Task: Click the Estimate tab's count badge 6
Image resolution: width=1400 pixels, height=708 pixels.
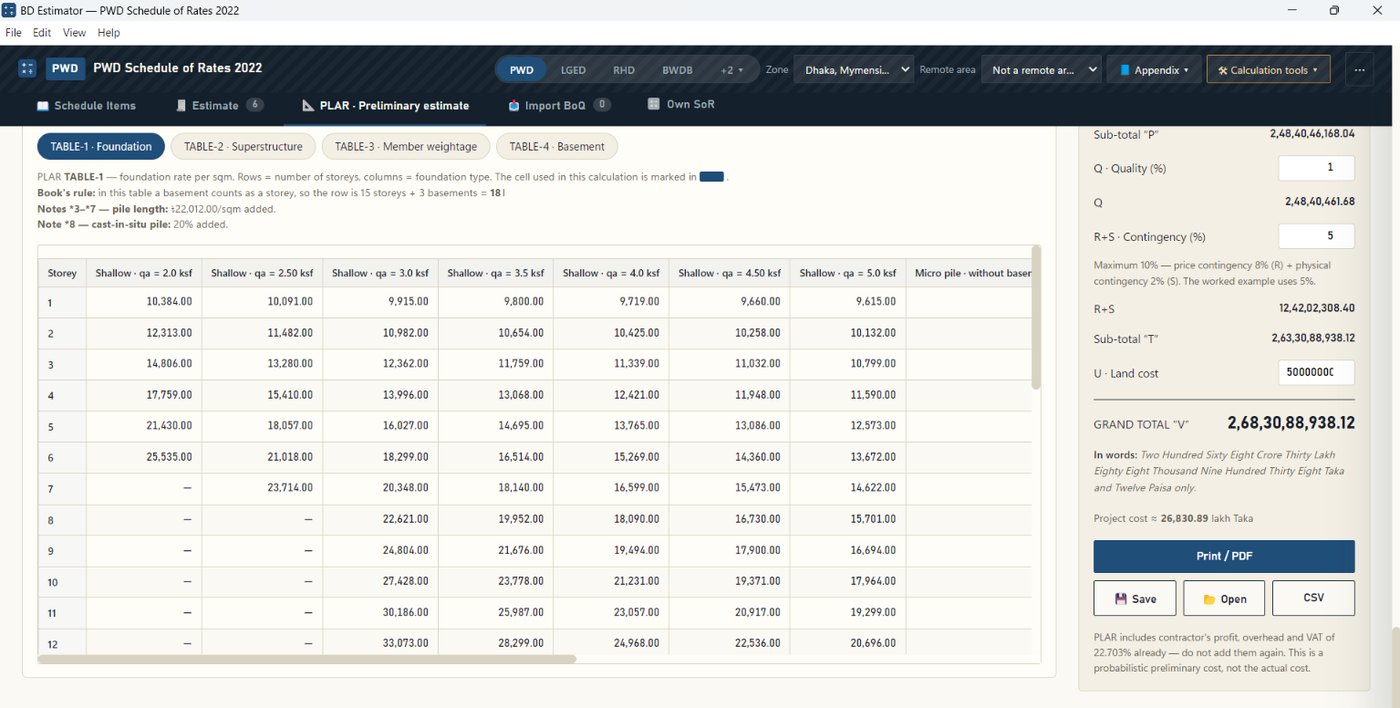Action: tap(255, 105)
